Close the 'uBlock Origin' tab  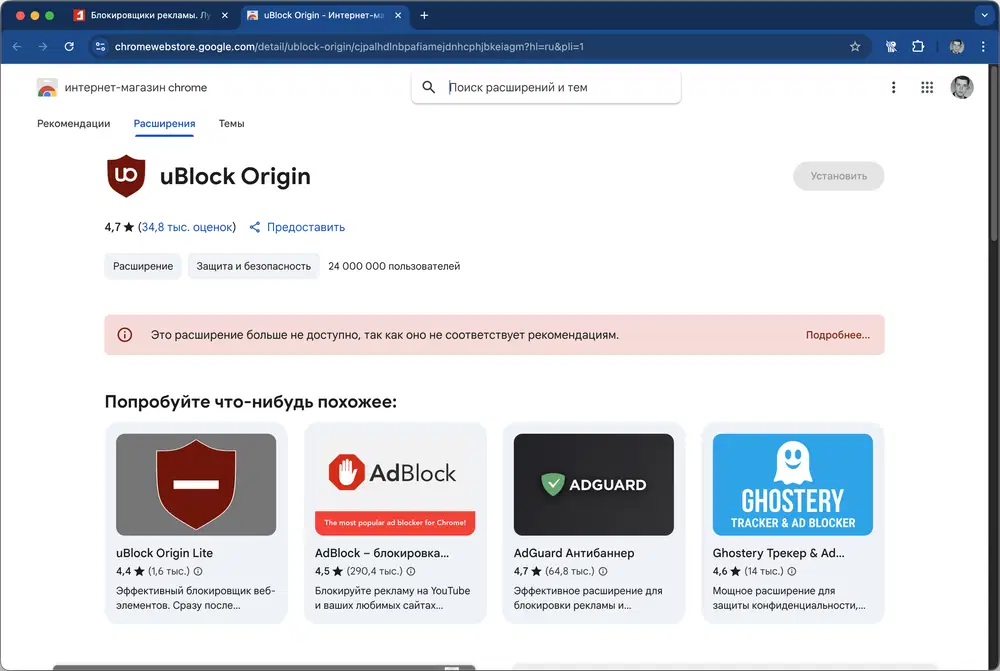click(398, 15)
